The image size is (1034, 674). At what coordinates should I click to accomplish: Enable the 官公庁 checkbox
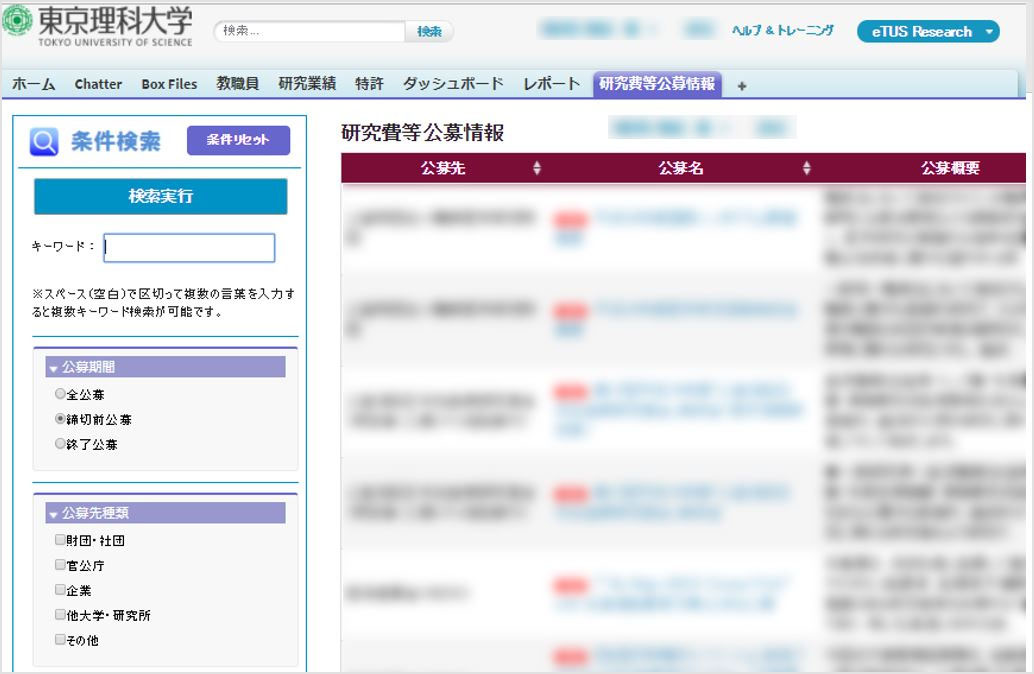60,565
